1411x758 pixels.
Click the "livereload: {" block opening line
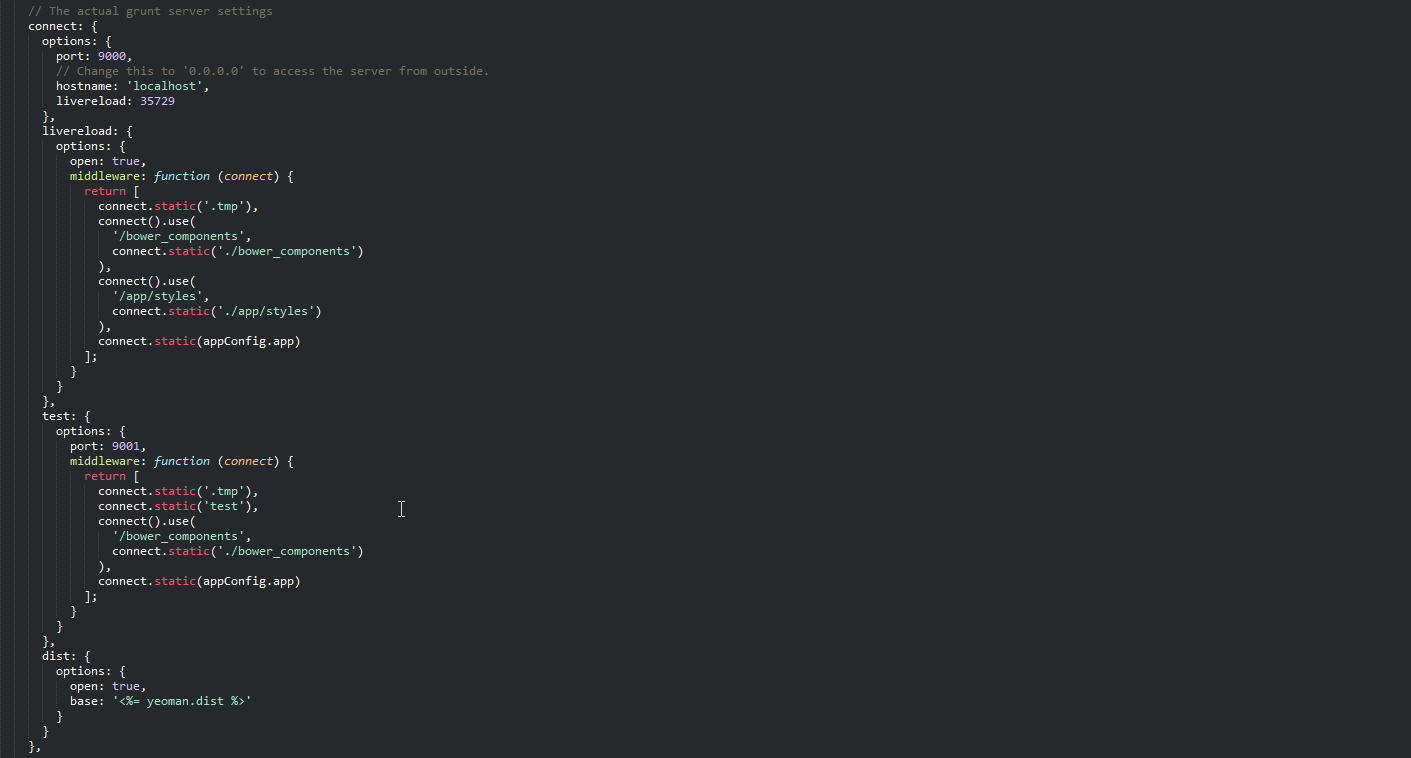pos(88,131)
